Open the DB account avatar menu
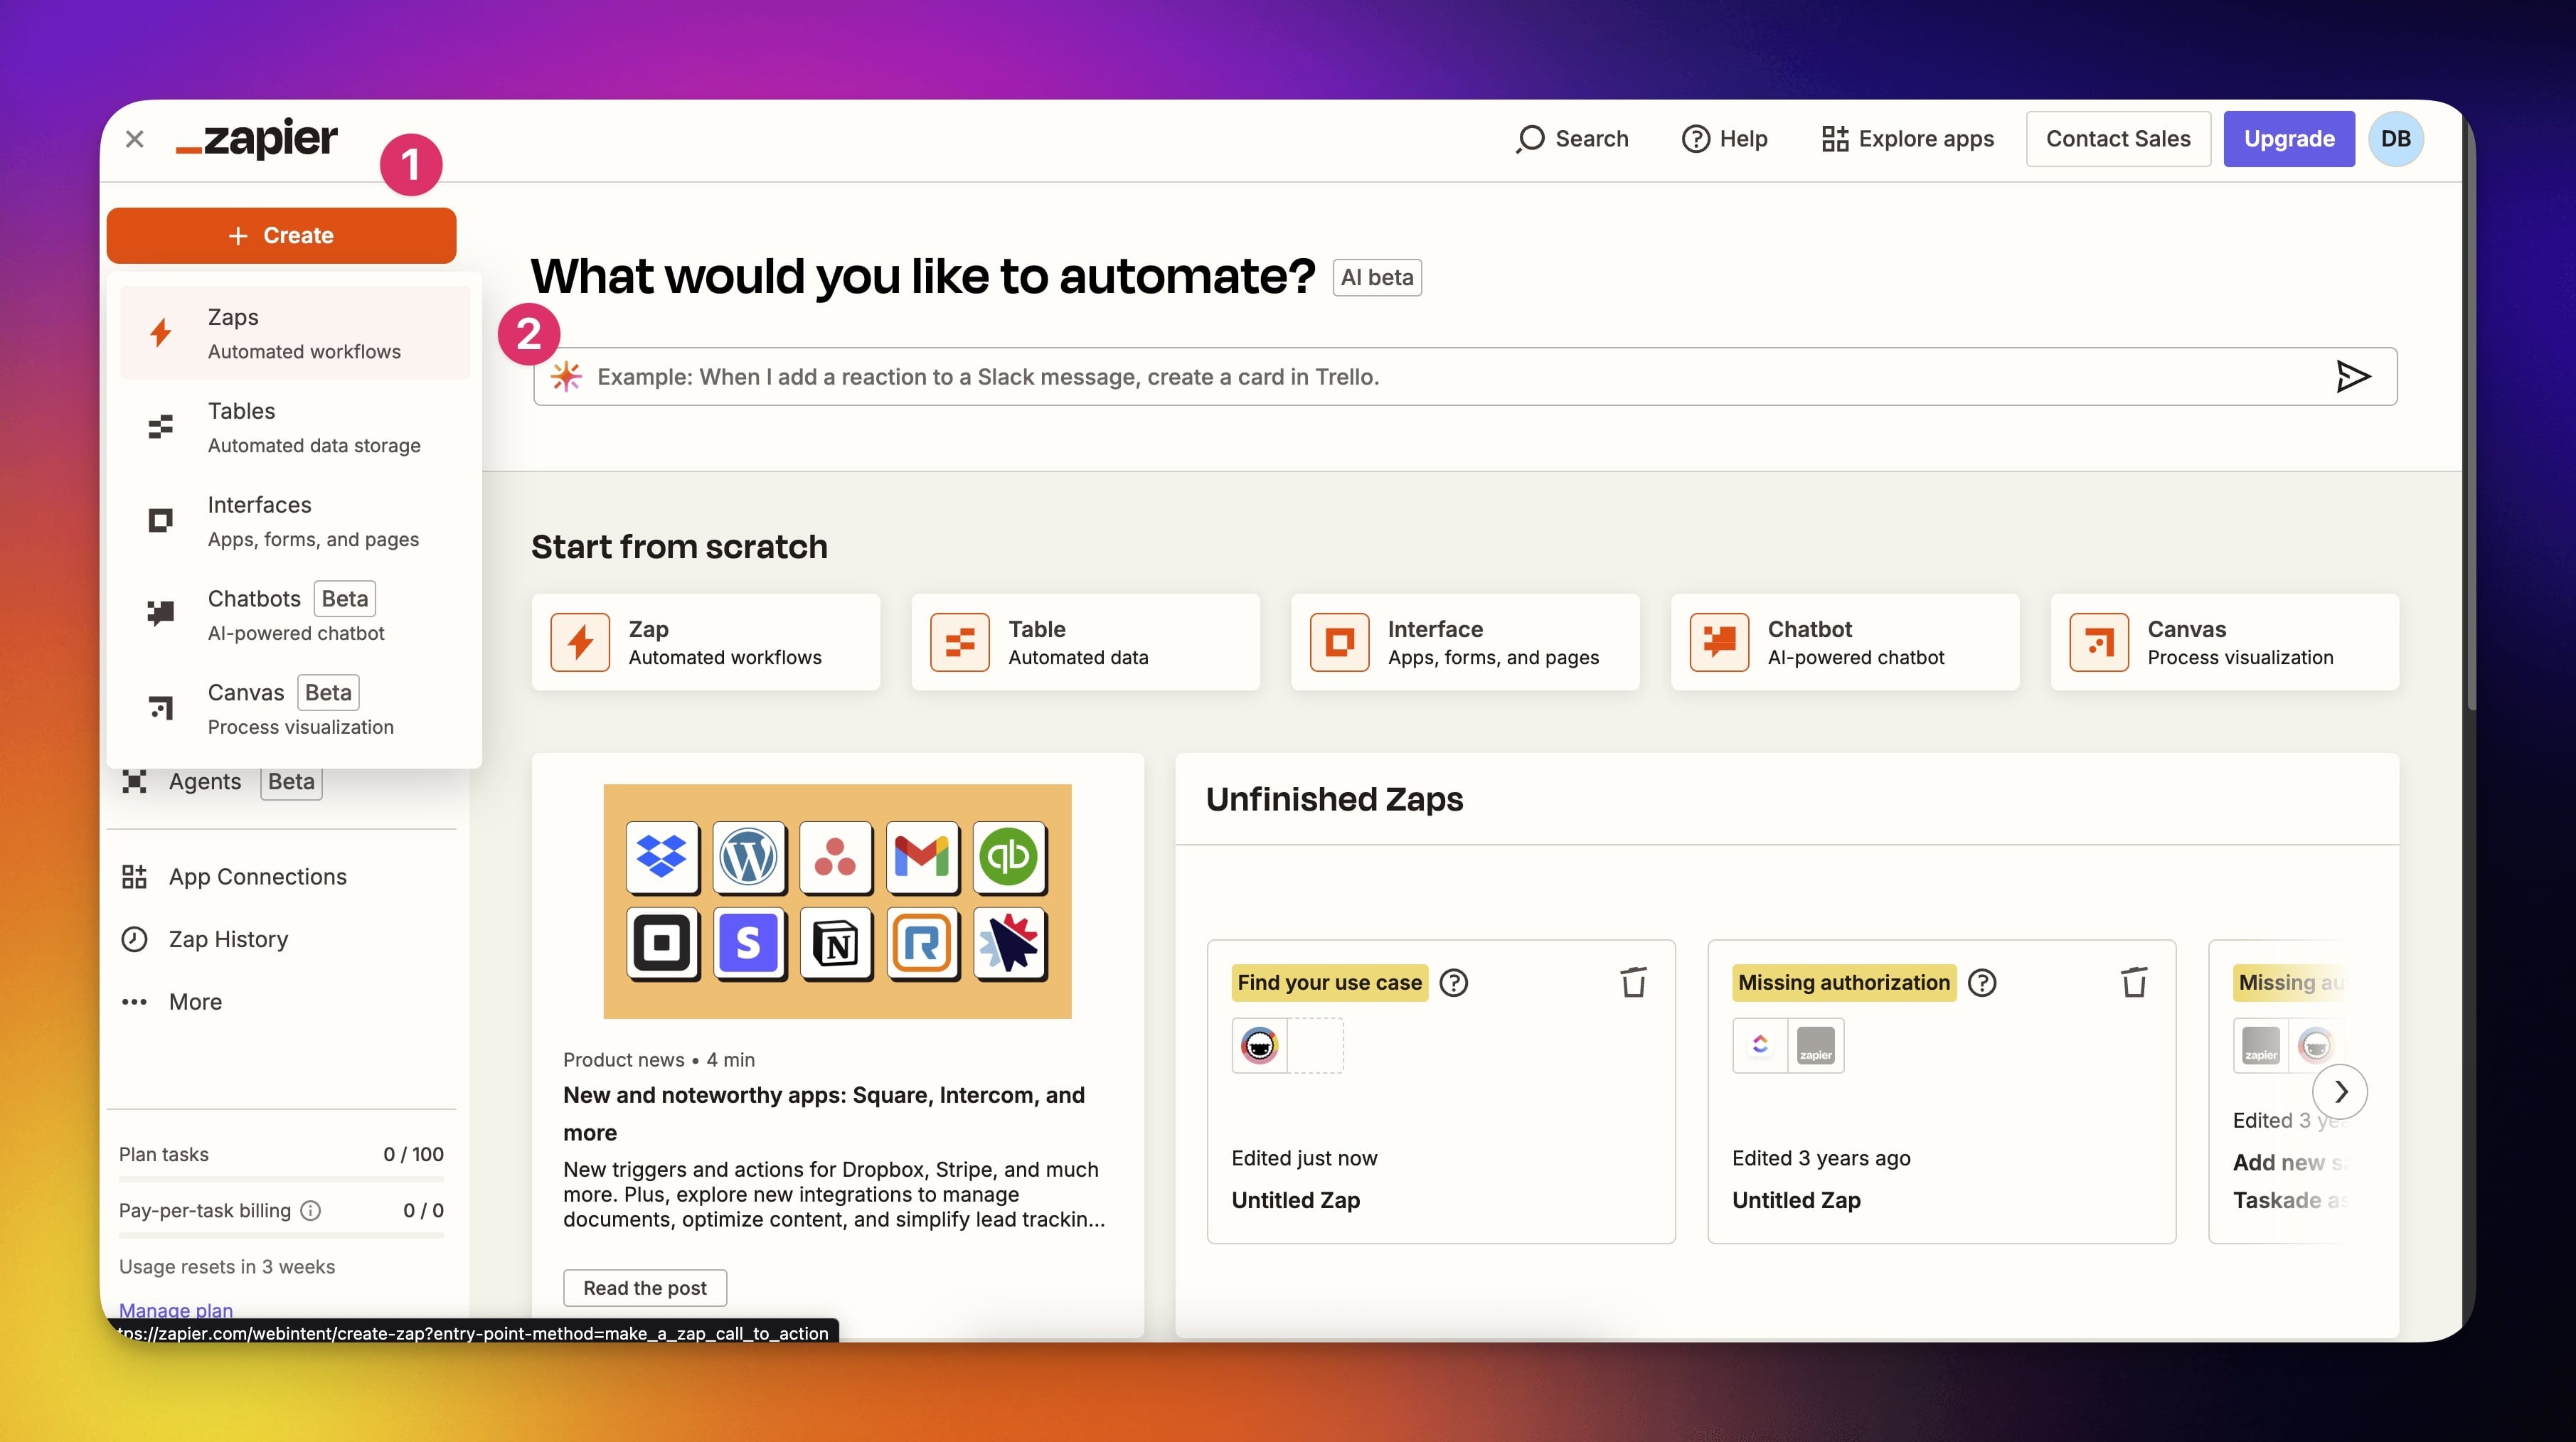Image resolution: width=2576 pixels, height=1442 pixels. 2395,139
